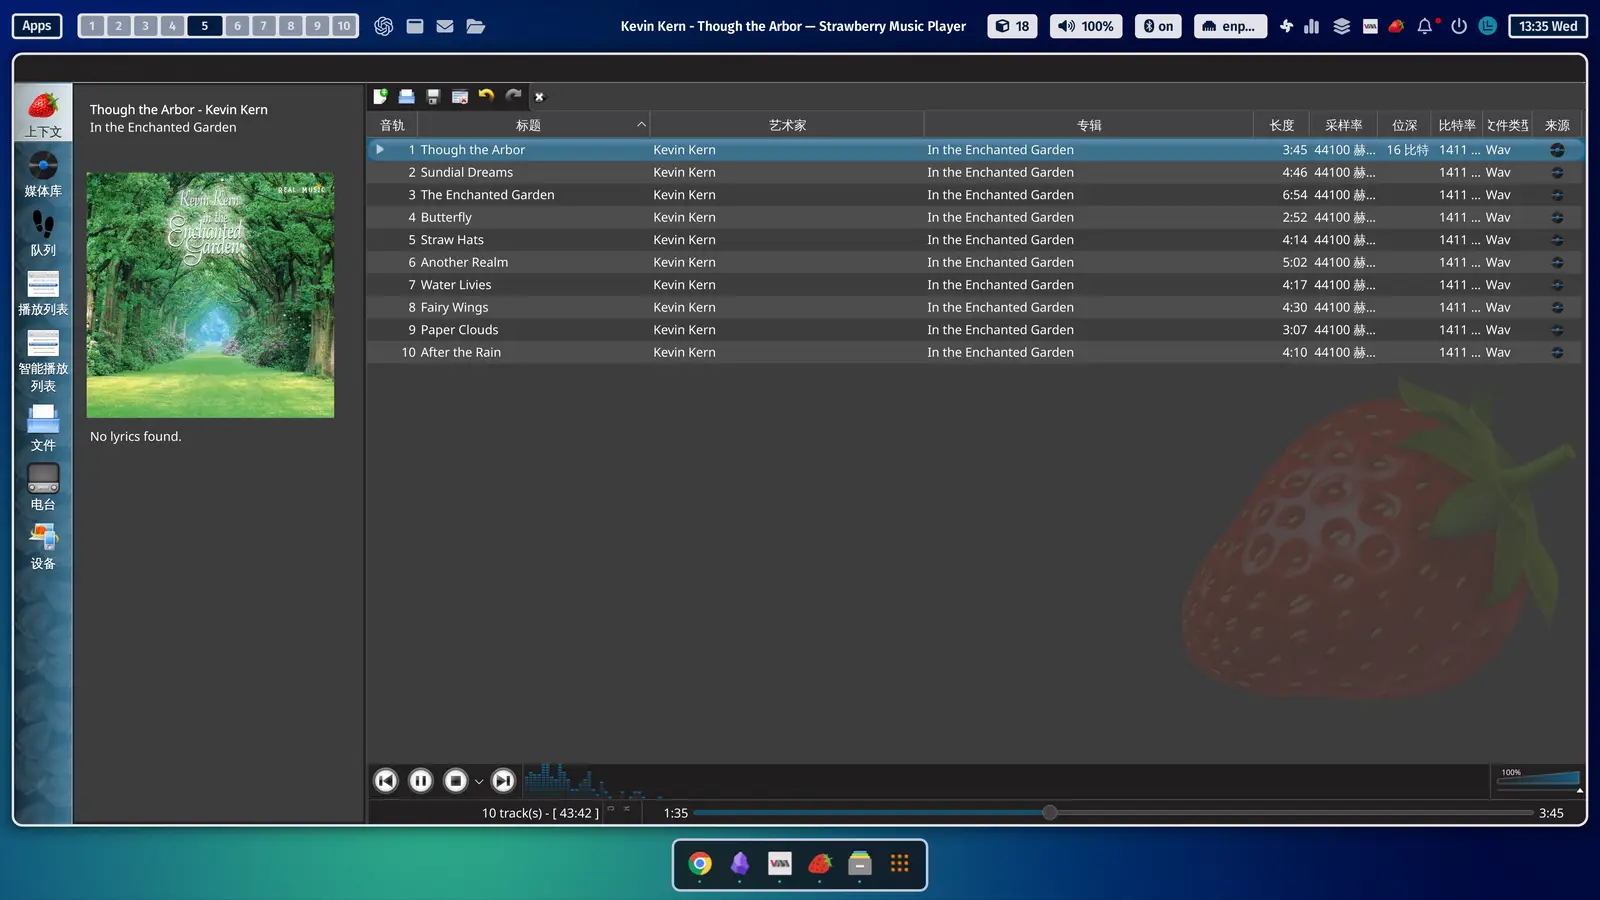Save playlist using the floppy disk icon
Screen dimensions: 1600x900
tap(433, 96)
